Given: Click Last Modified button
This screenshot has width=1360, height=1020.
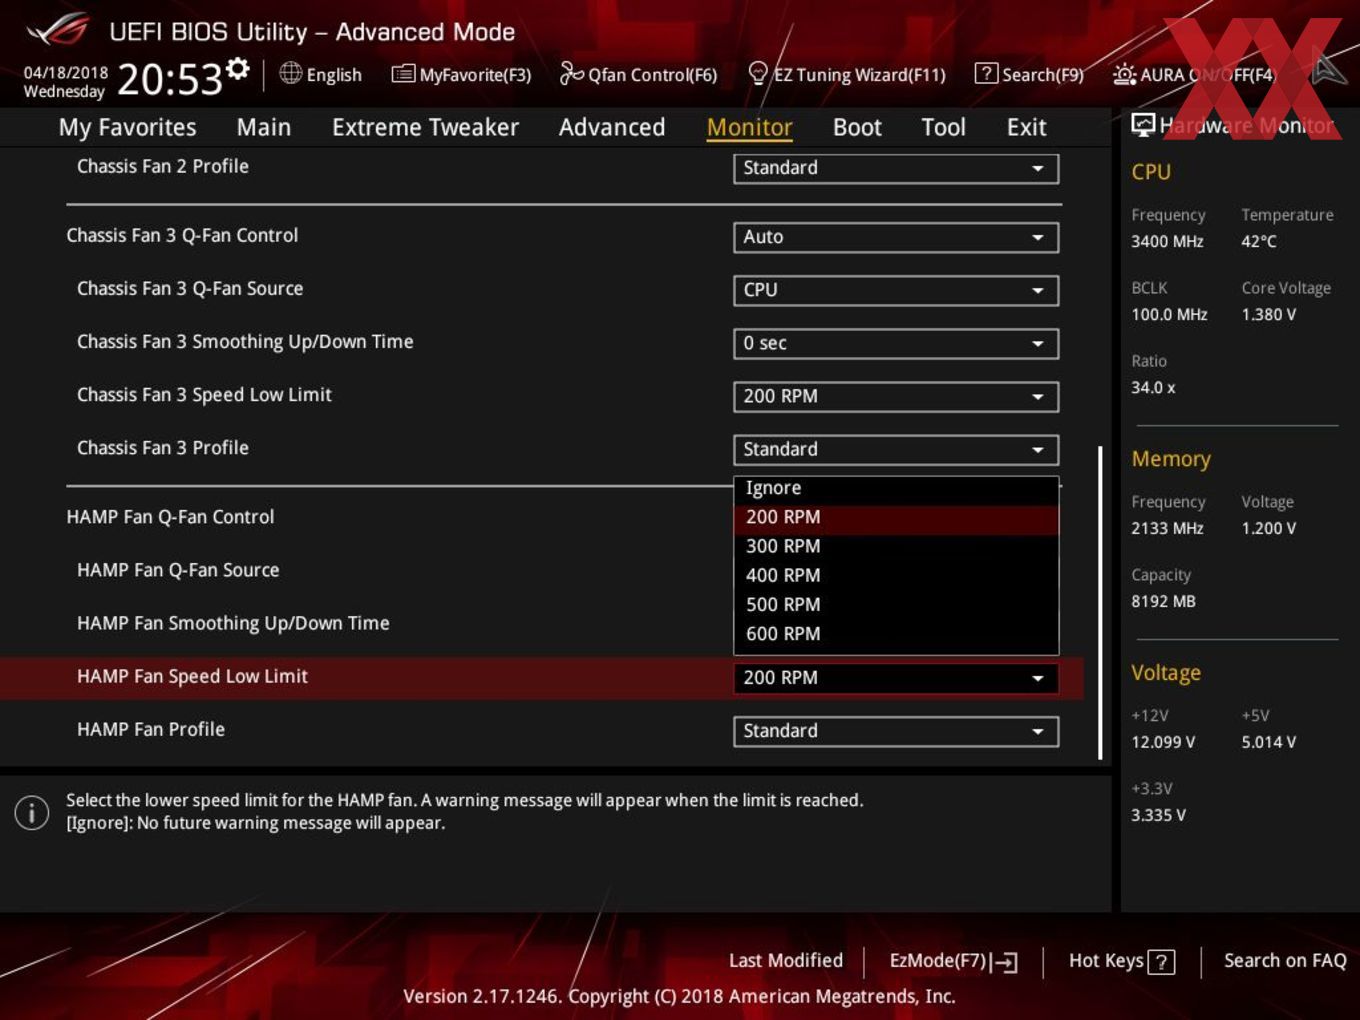Looking at the screenshot, I should coord(786,960).
